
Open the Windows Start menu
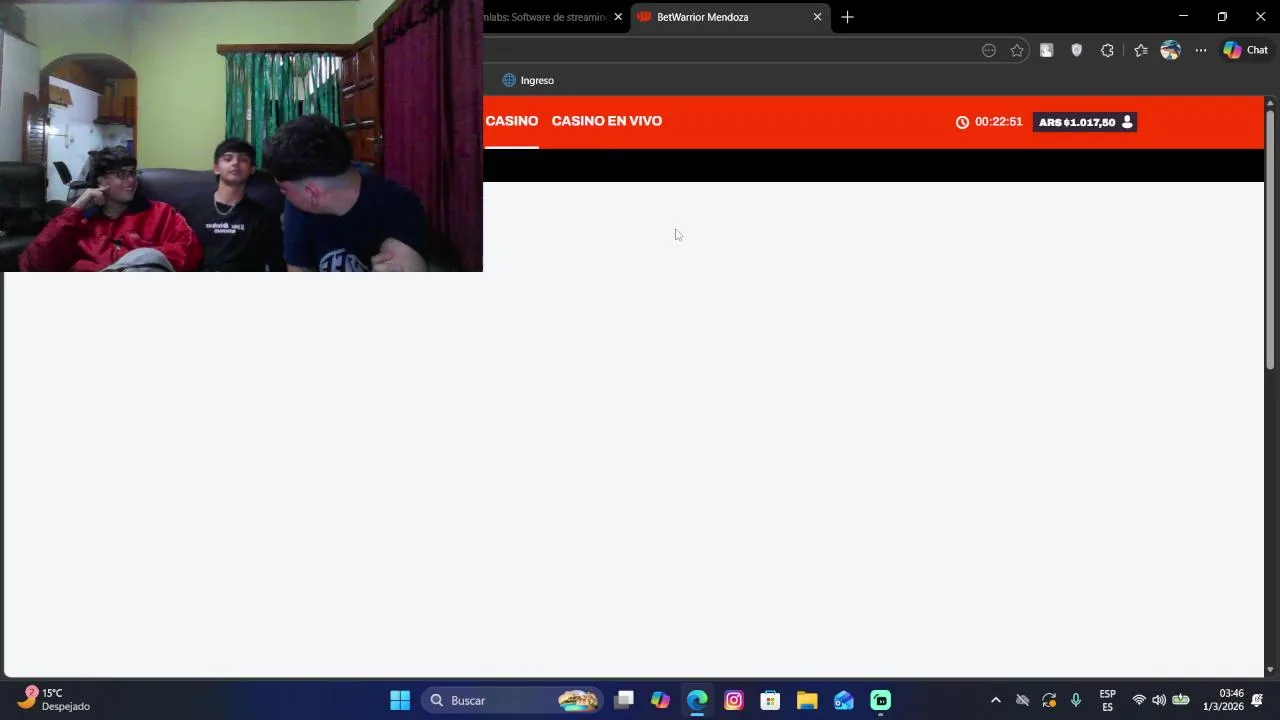(400, 700)
